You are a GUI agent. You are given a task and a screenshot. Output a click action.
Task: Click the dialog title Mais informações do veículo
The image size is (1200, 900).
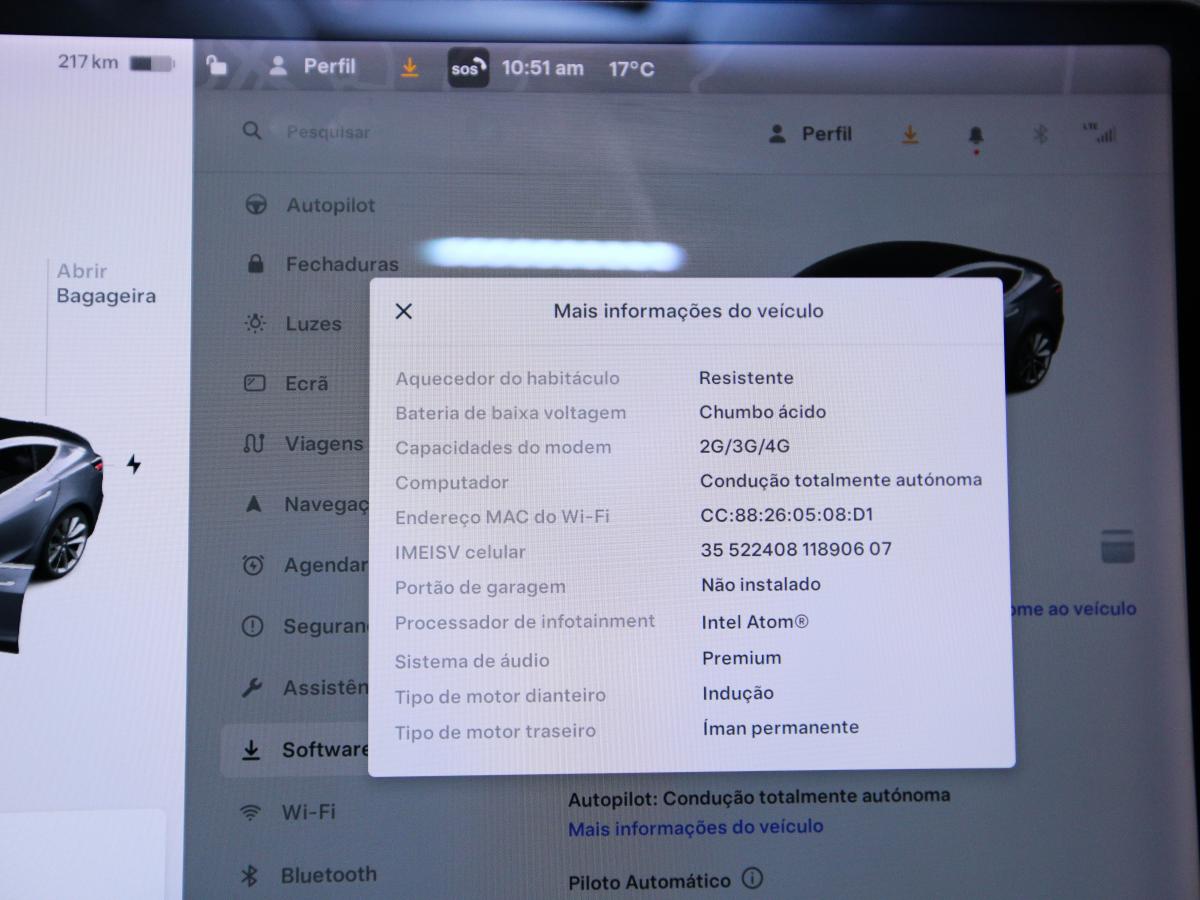689,311
